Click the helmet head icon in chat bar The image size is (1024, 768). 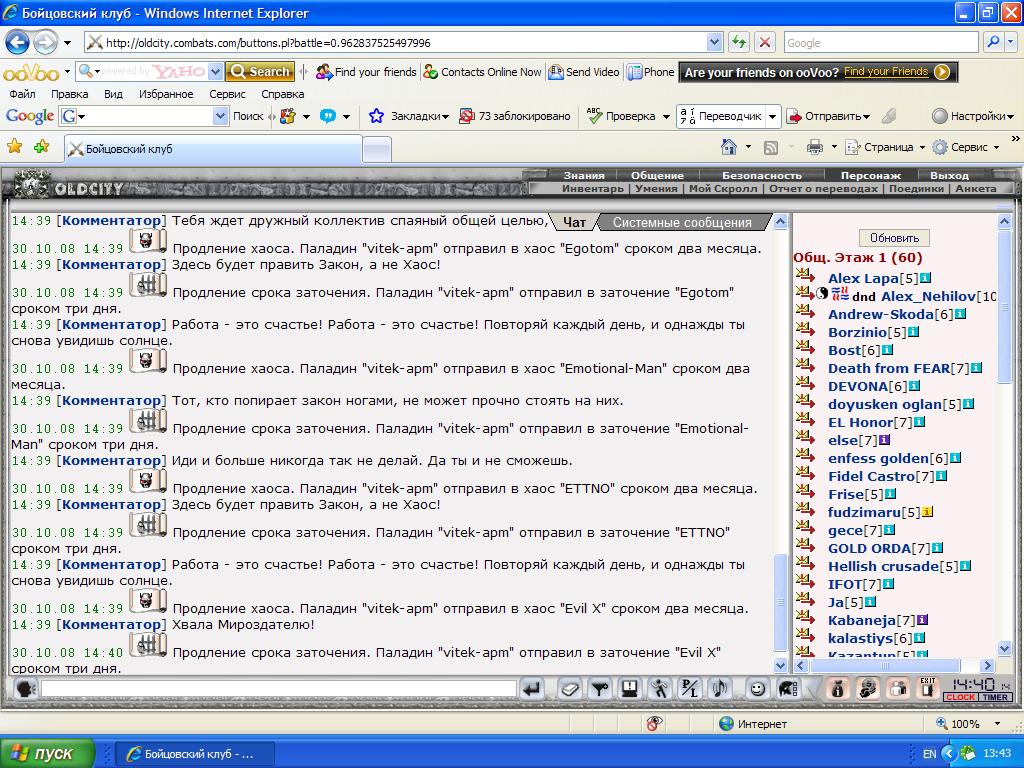788,689
